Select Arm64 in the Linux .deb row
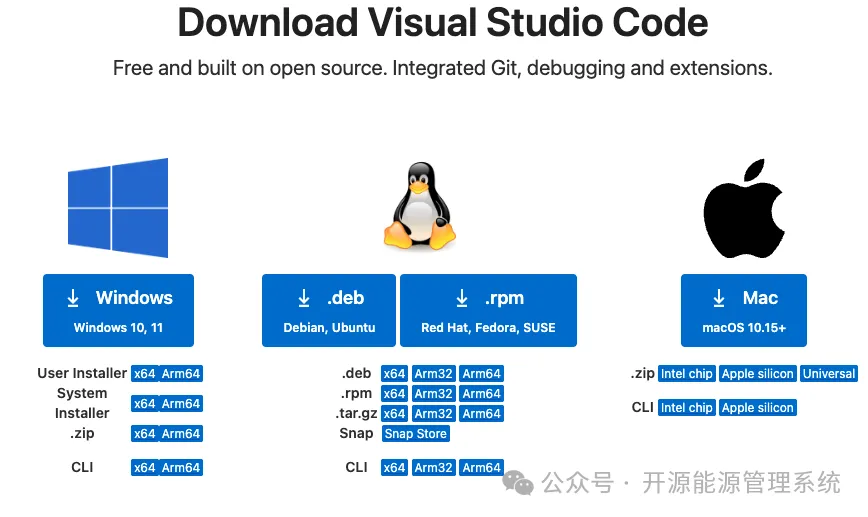The height and width of the screenshot is (517, 868). (x=482, y=374)
